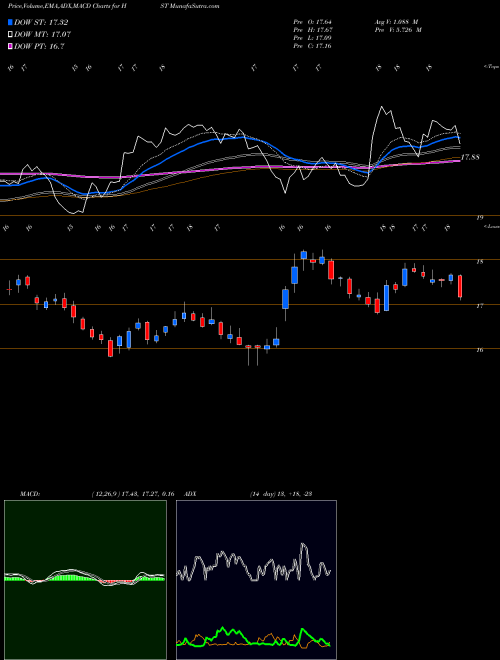
Task: Open the dark blue ADX indicator panel
Action: click(x=256, y=580)
